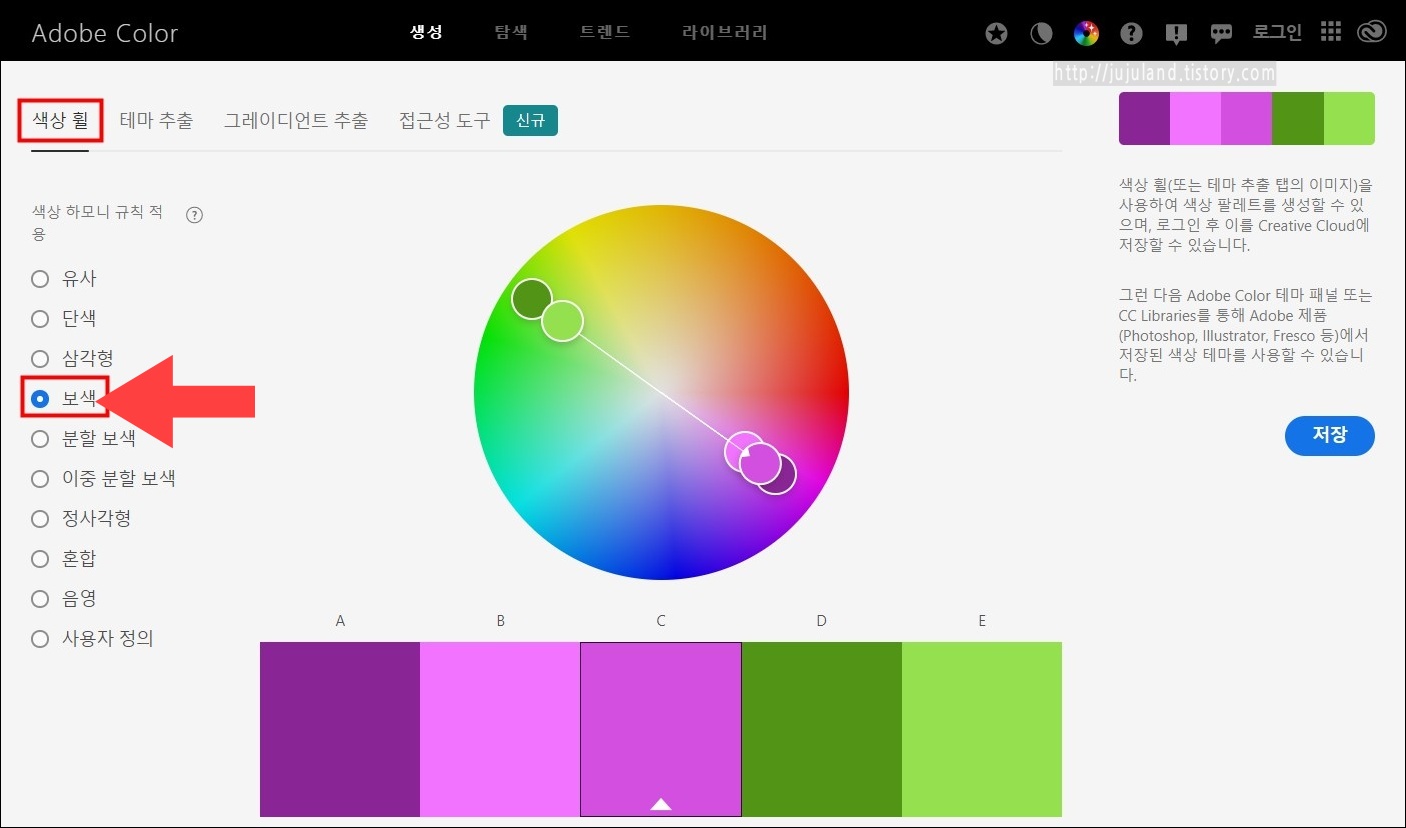Click the swatch label A
Screen dimensions: 1406x828
[x=340, y=621]
